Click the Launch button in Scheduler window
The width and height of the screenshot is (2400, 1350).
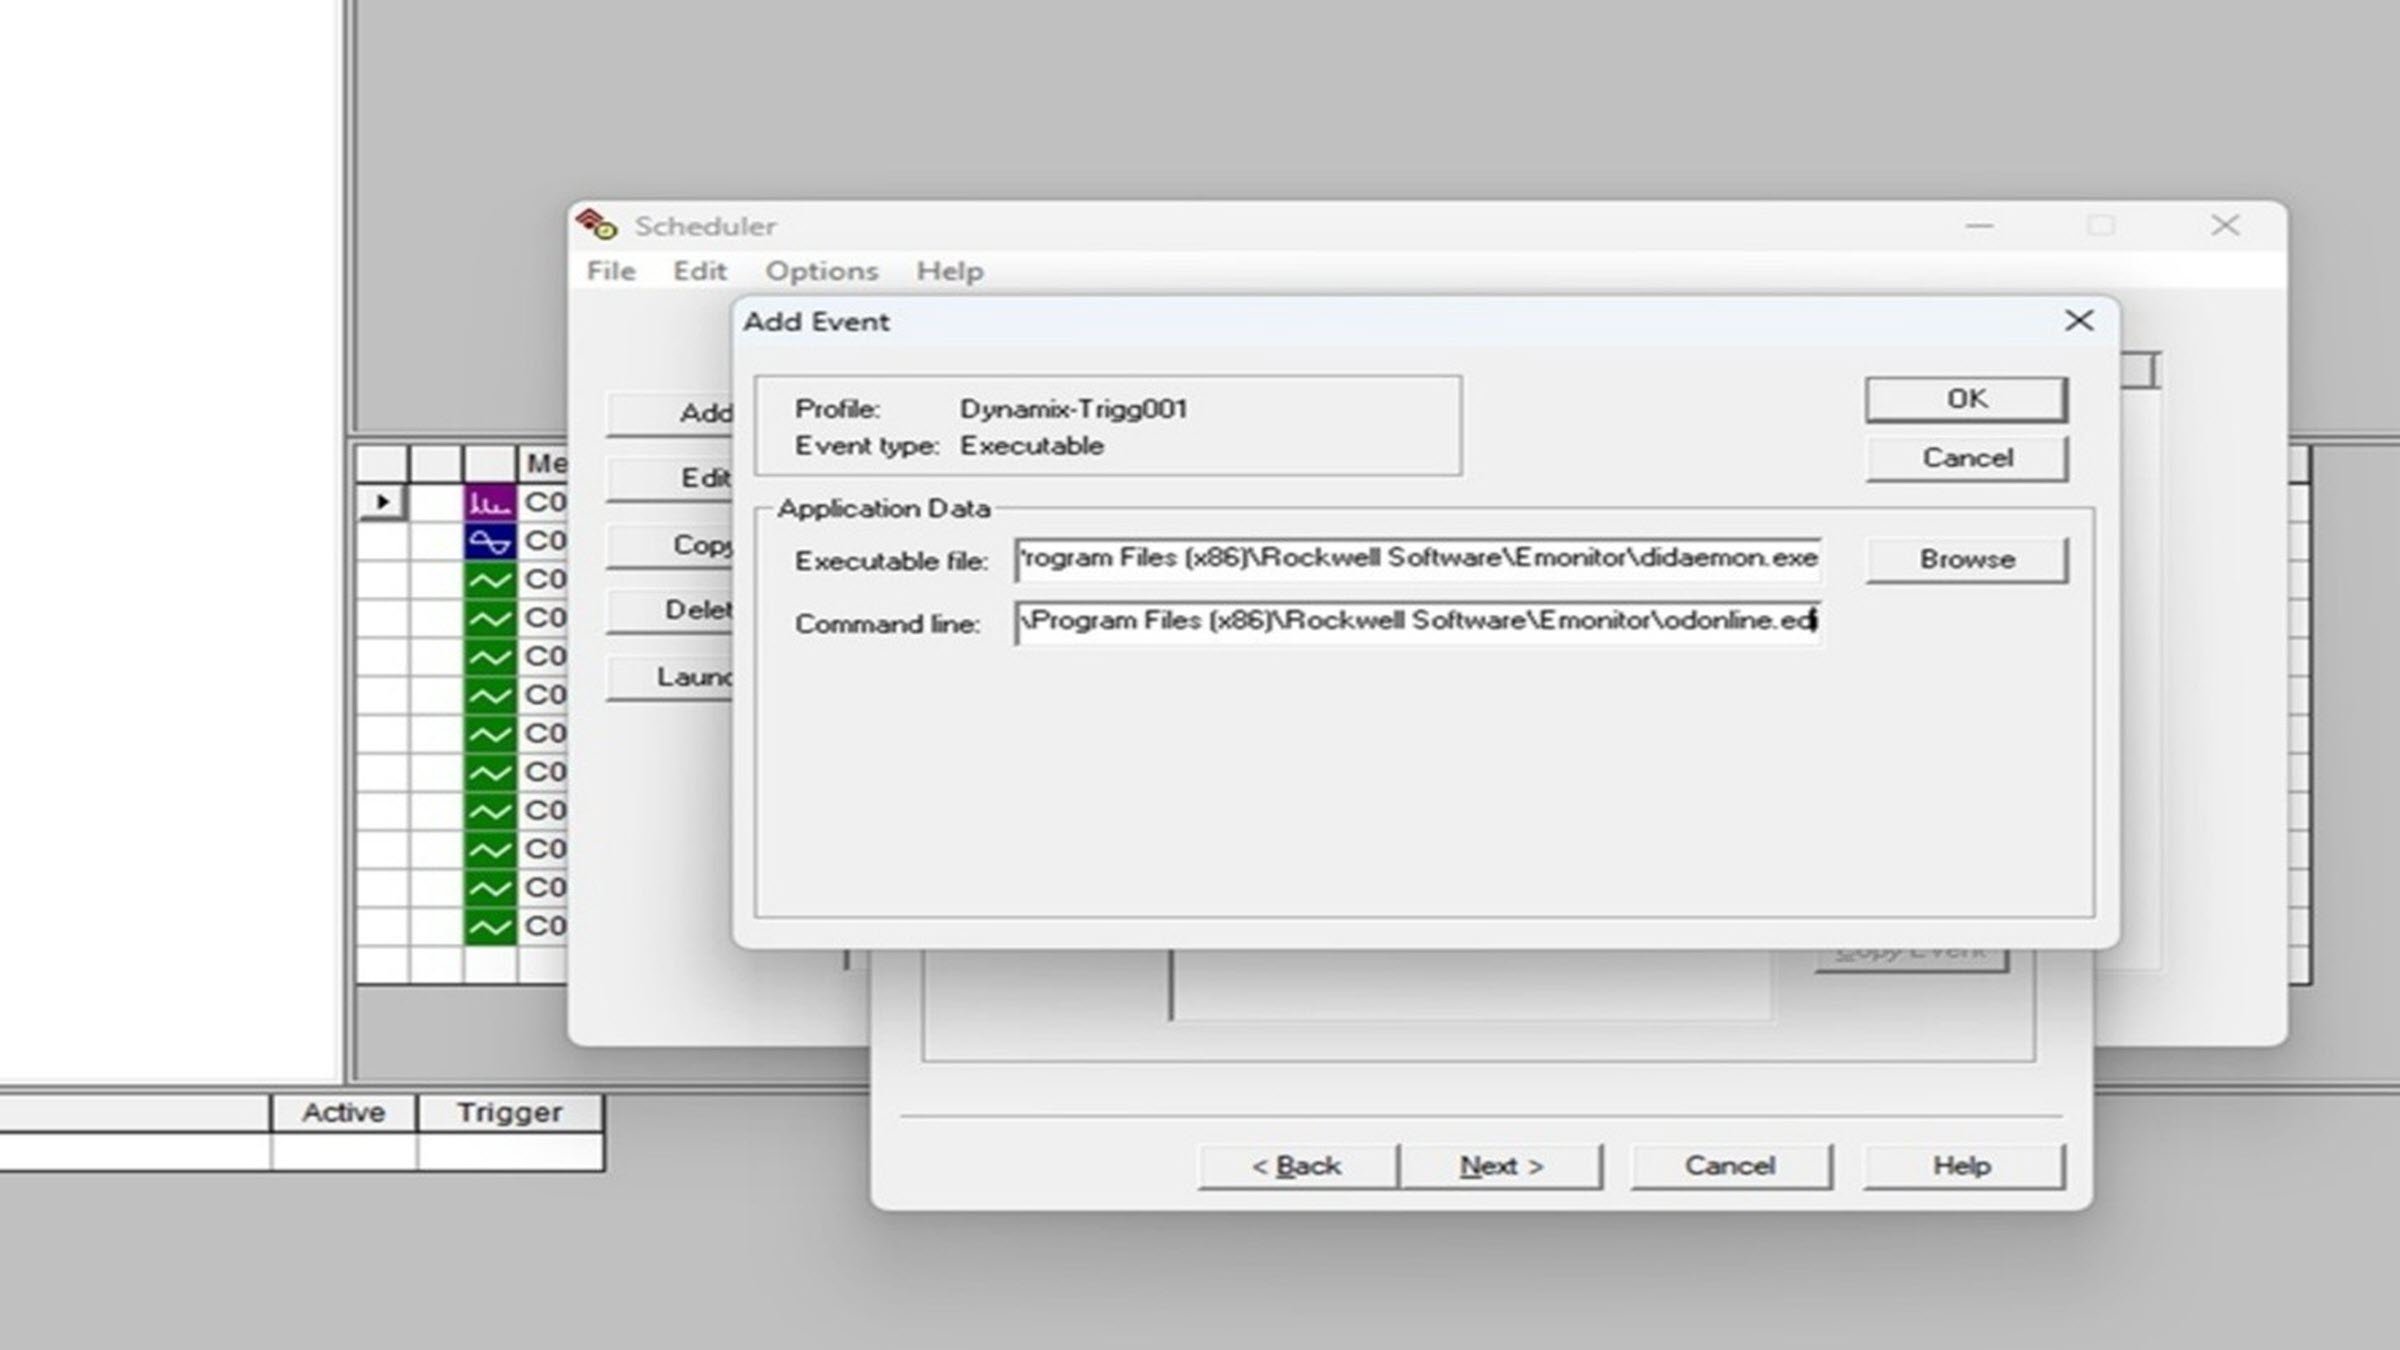click(670, 677)
